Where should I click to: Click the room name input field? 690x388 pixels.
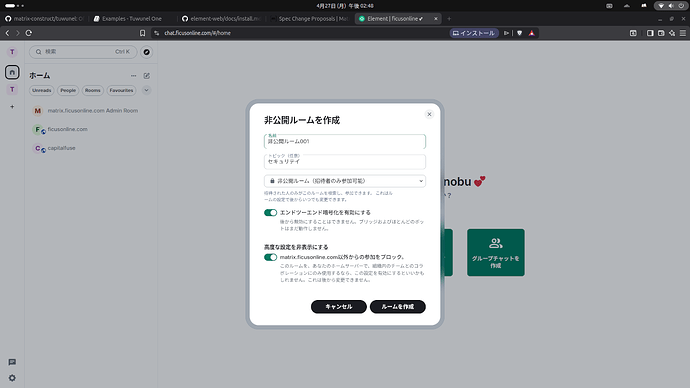(345, 142)
